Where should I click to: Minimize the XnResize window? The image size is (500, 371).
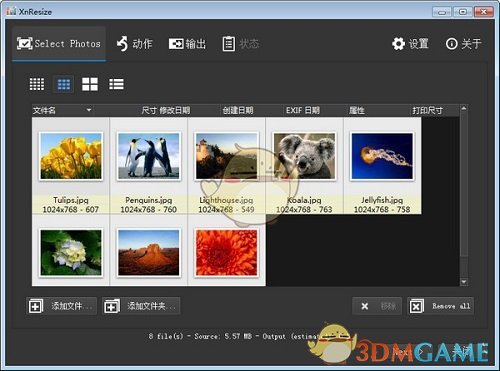coord(442,12)
